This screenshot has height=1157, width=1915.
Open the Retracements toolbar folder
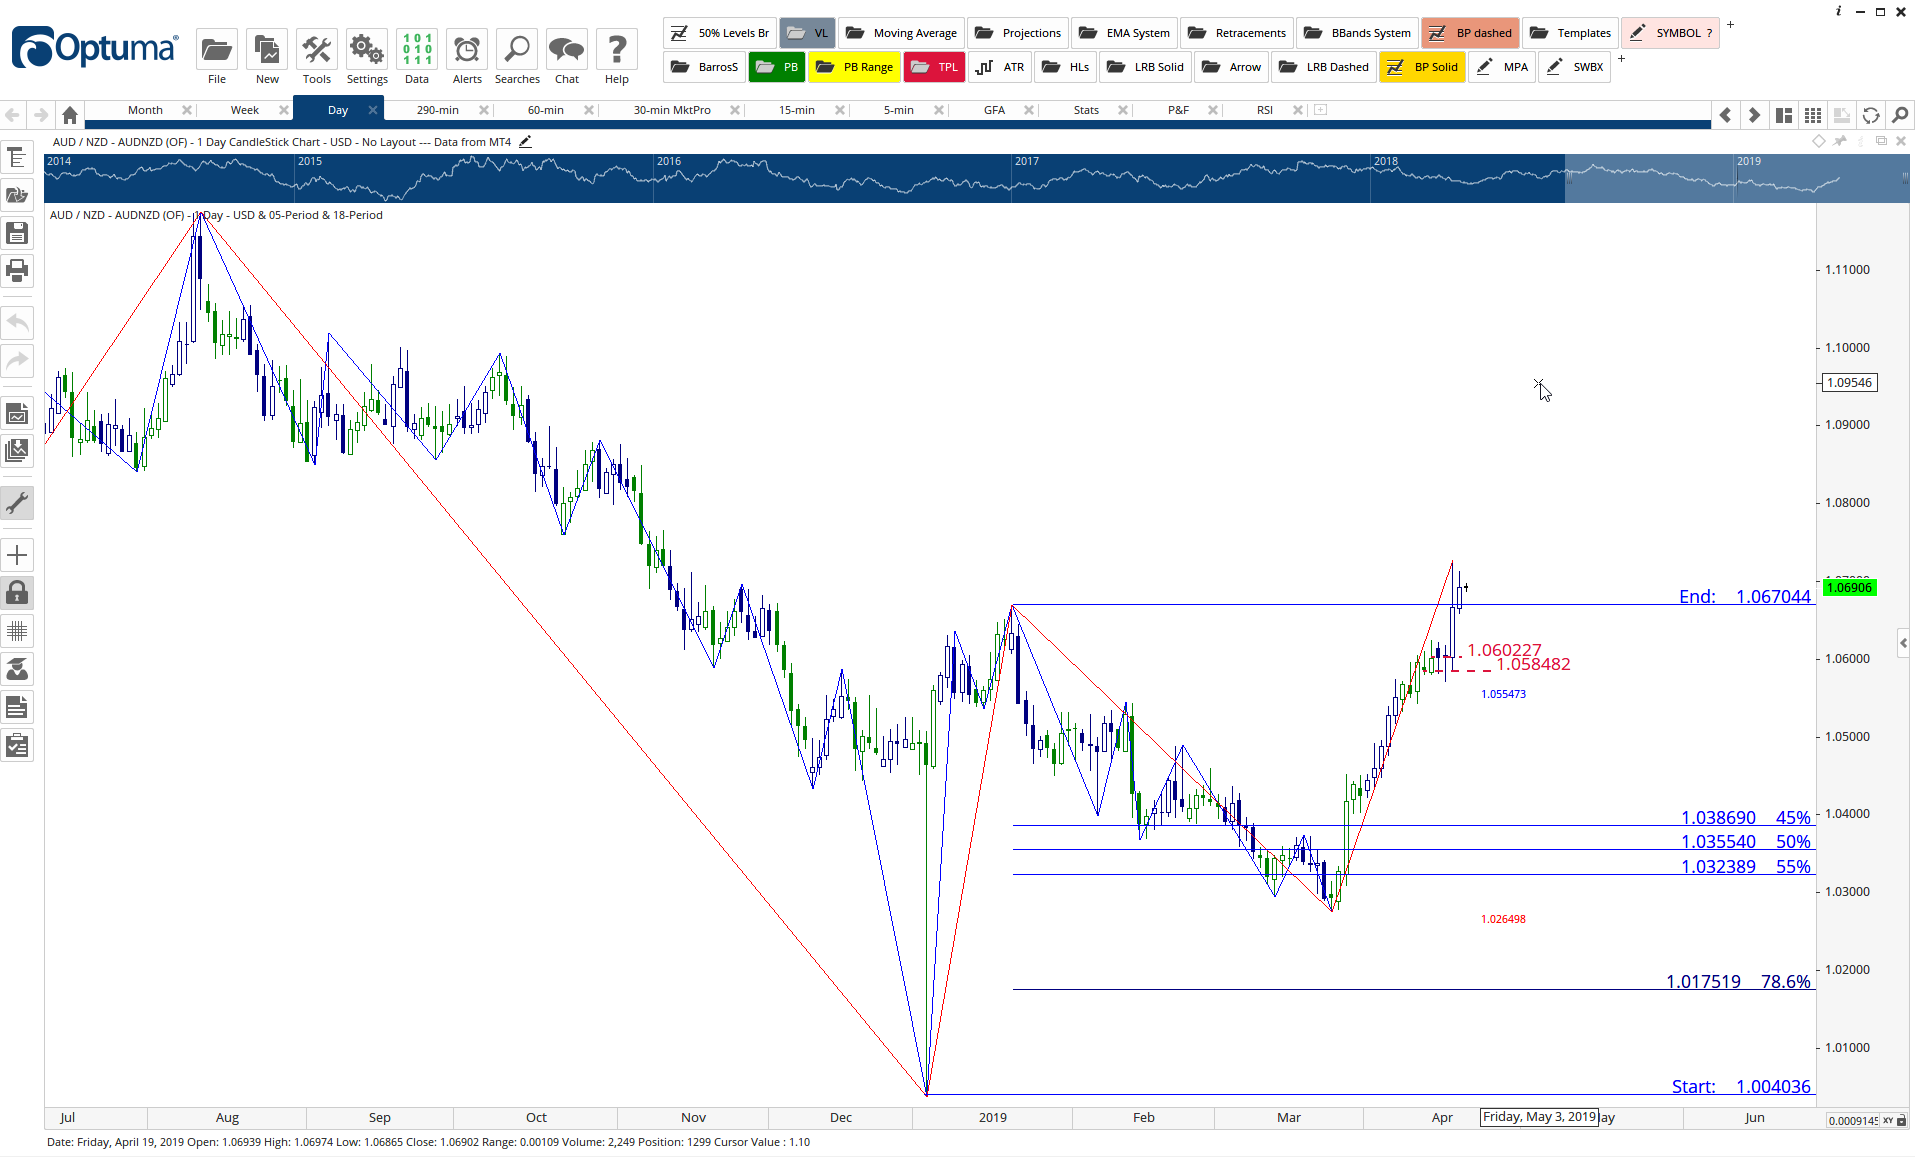click(1237, 33)
